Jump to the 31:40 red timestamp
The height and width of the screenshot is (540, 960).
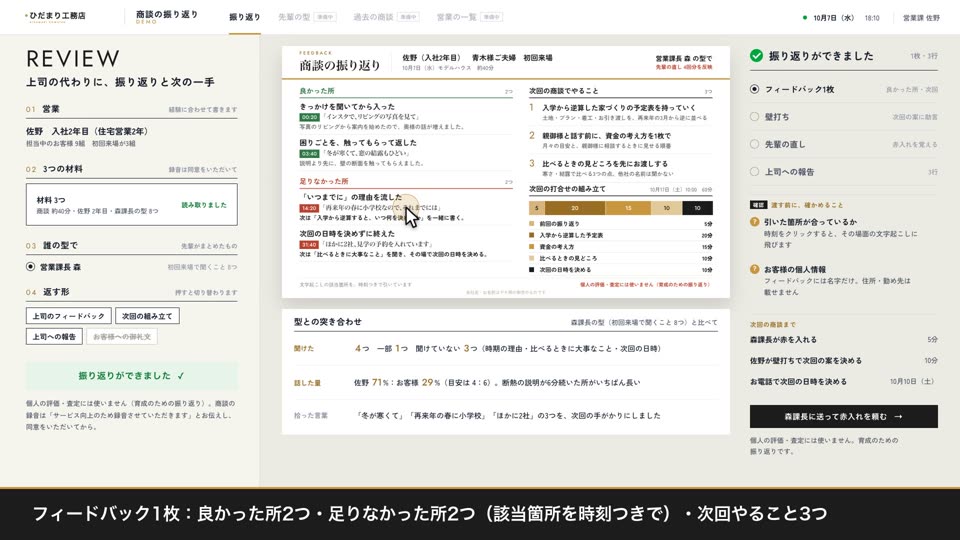pos(309,244)
